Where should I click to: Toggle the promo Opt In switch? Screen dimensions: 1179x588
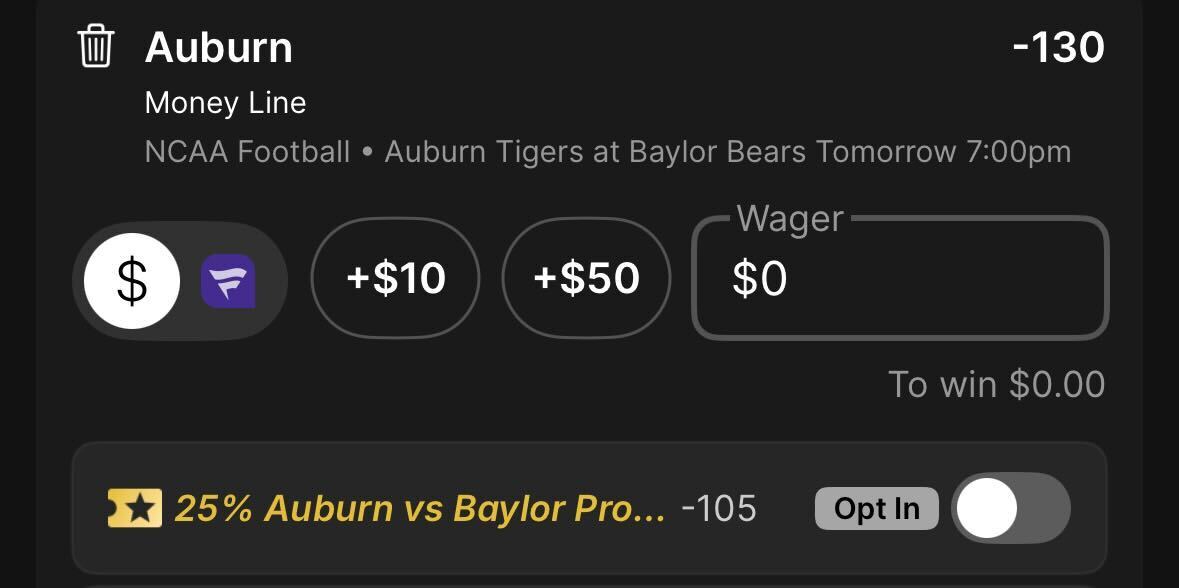click(x=1011, y=508)
